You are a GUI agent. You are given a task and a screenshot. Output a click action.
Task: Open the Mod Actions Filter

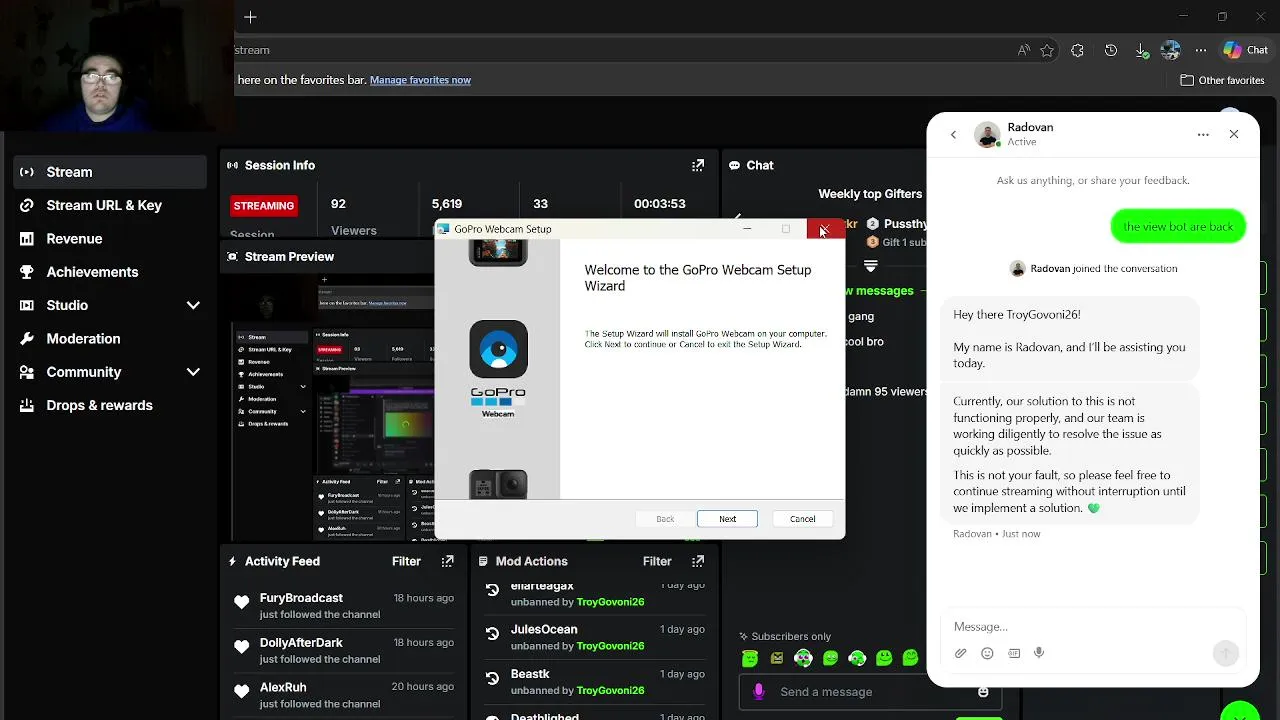click(657, 561)
